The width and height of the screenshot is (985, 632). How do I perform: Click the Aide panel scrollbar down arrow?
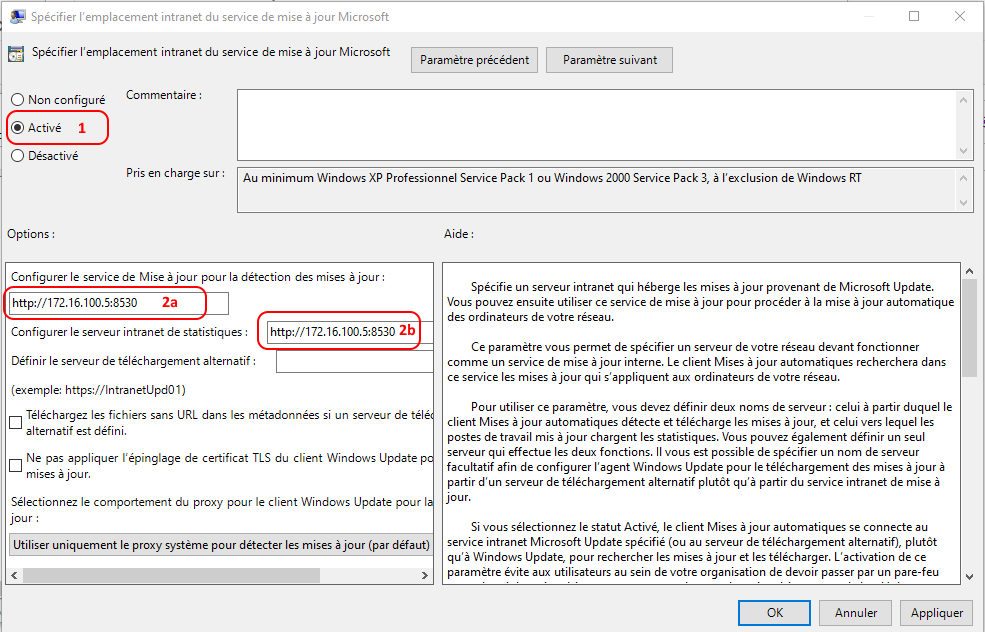[x=969, y=576]
